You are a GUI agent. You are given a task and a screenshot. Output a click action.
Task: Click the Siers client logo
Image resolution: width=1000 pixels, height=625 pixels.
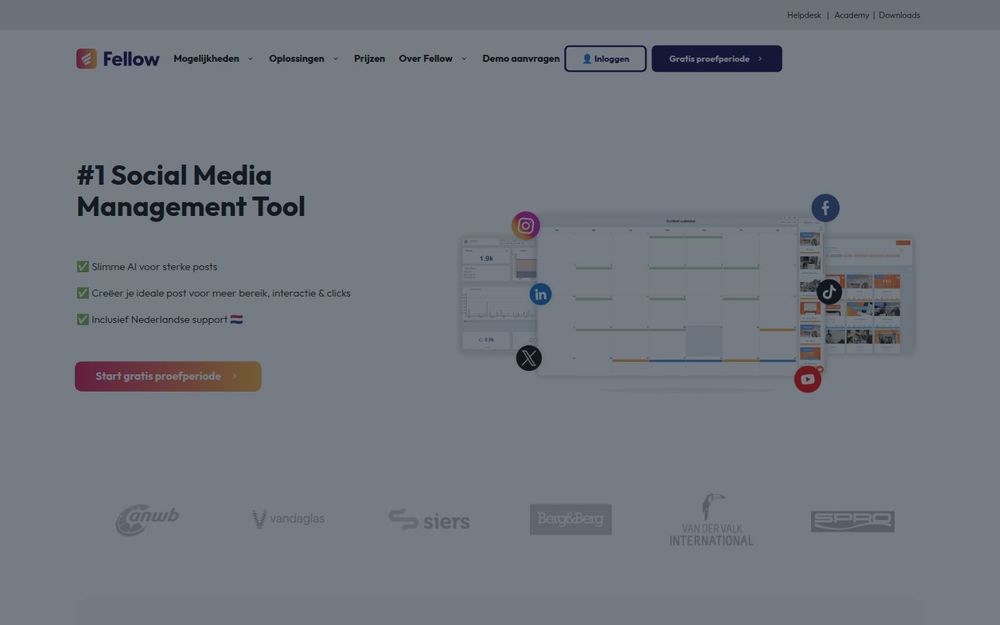tap(429, 520)
